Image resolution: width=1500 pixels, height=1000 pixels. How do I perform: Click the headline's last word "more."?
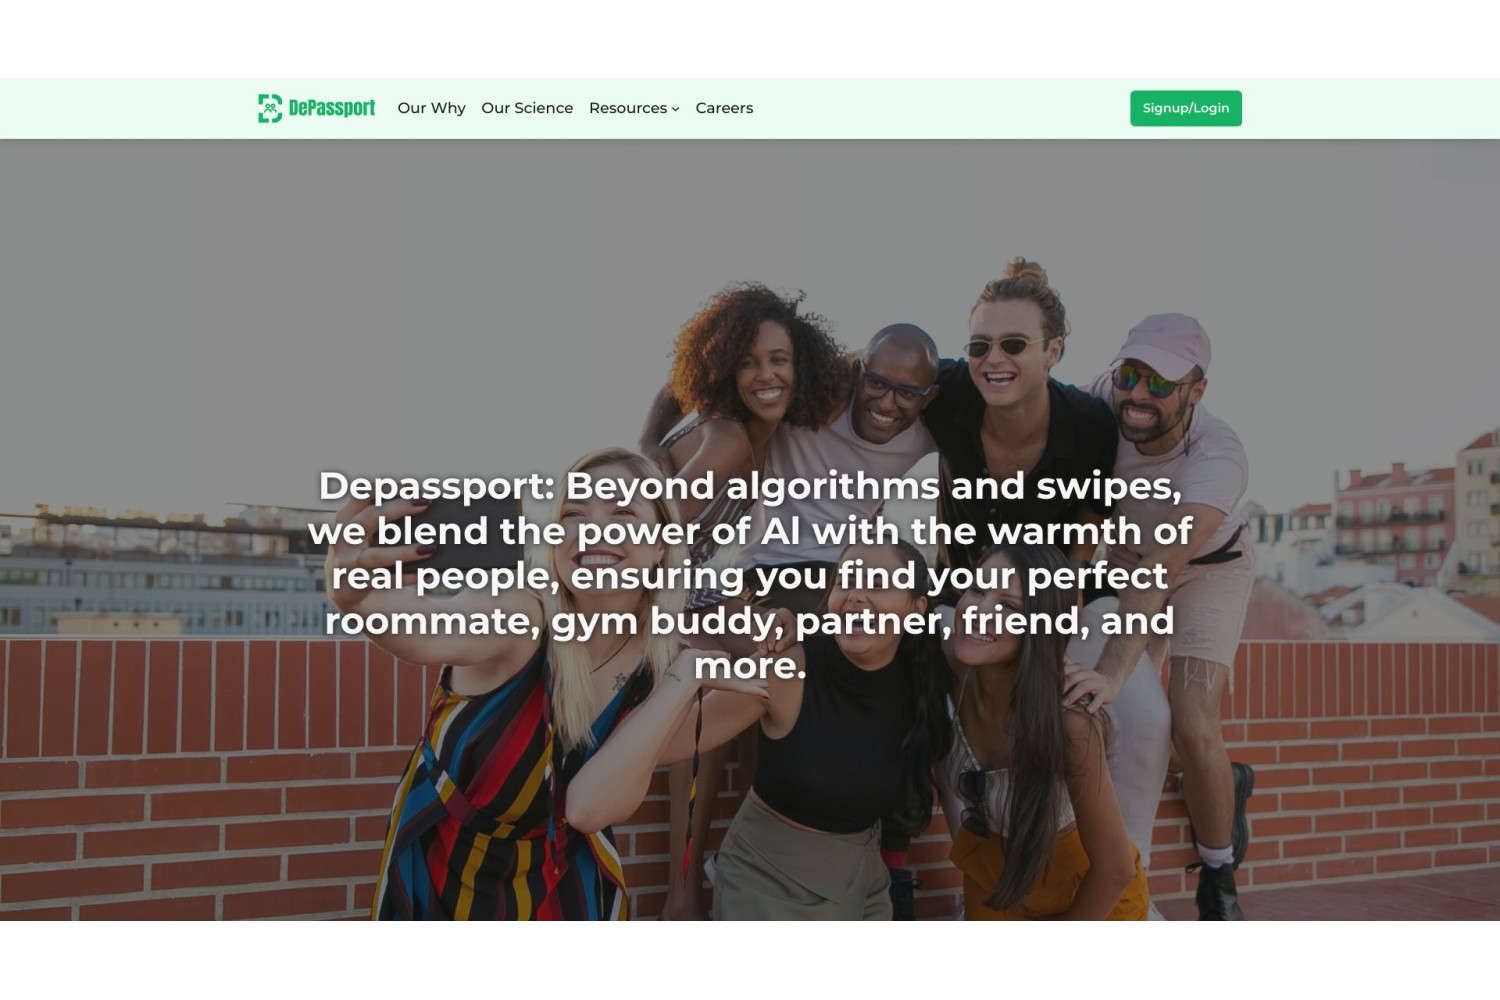(750, 665)
